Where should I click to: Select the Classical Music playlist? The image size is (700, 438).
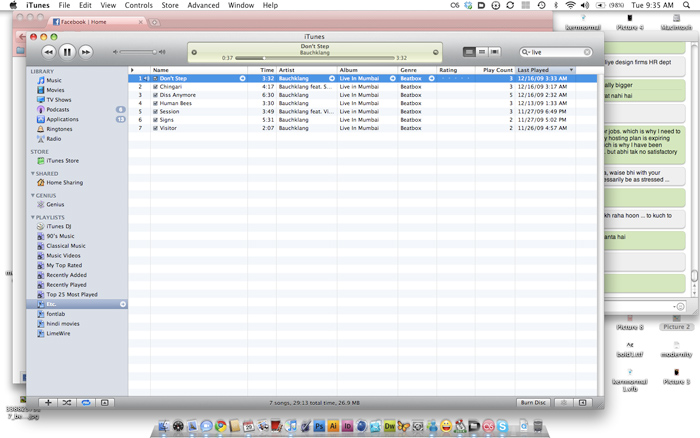(x=66, y=246)
